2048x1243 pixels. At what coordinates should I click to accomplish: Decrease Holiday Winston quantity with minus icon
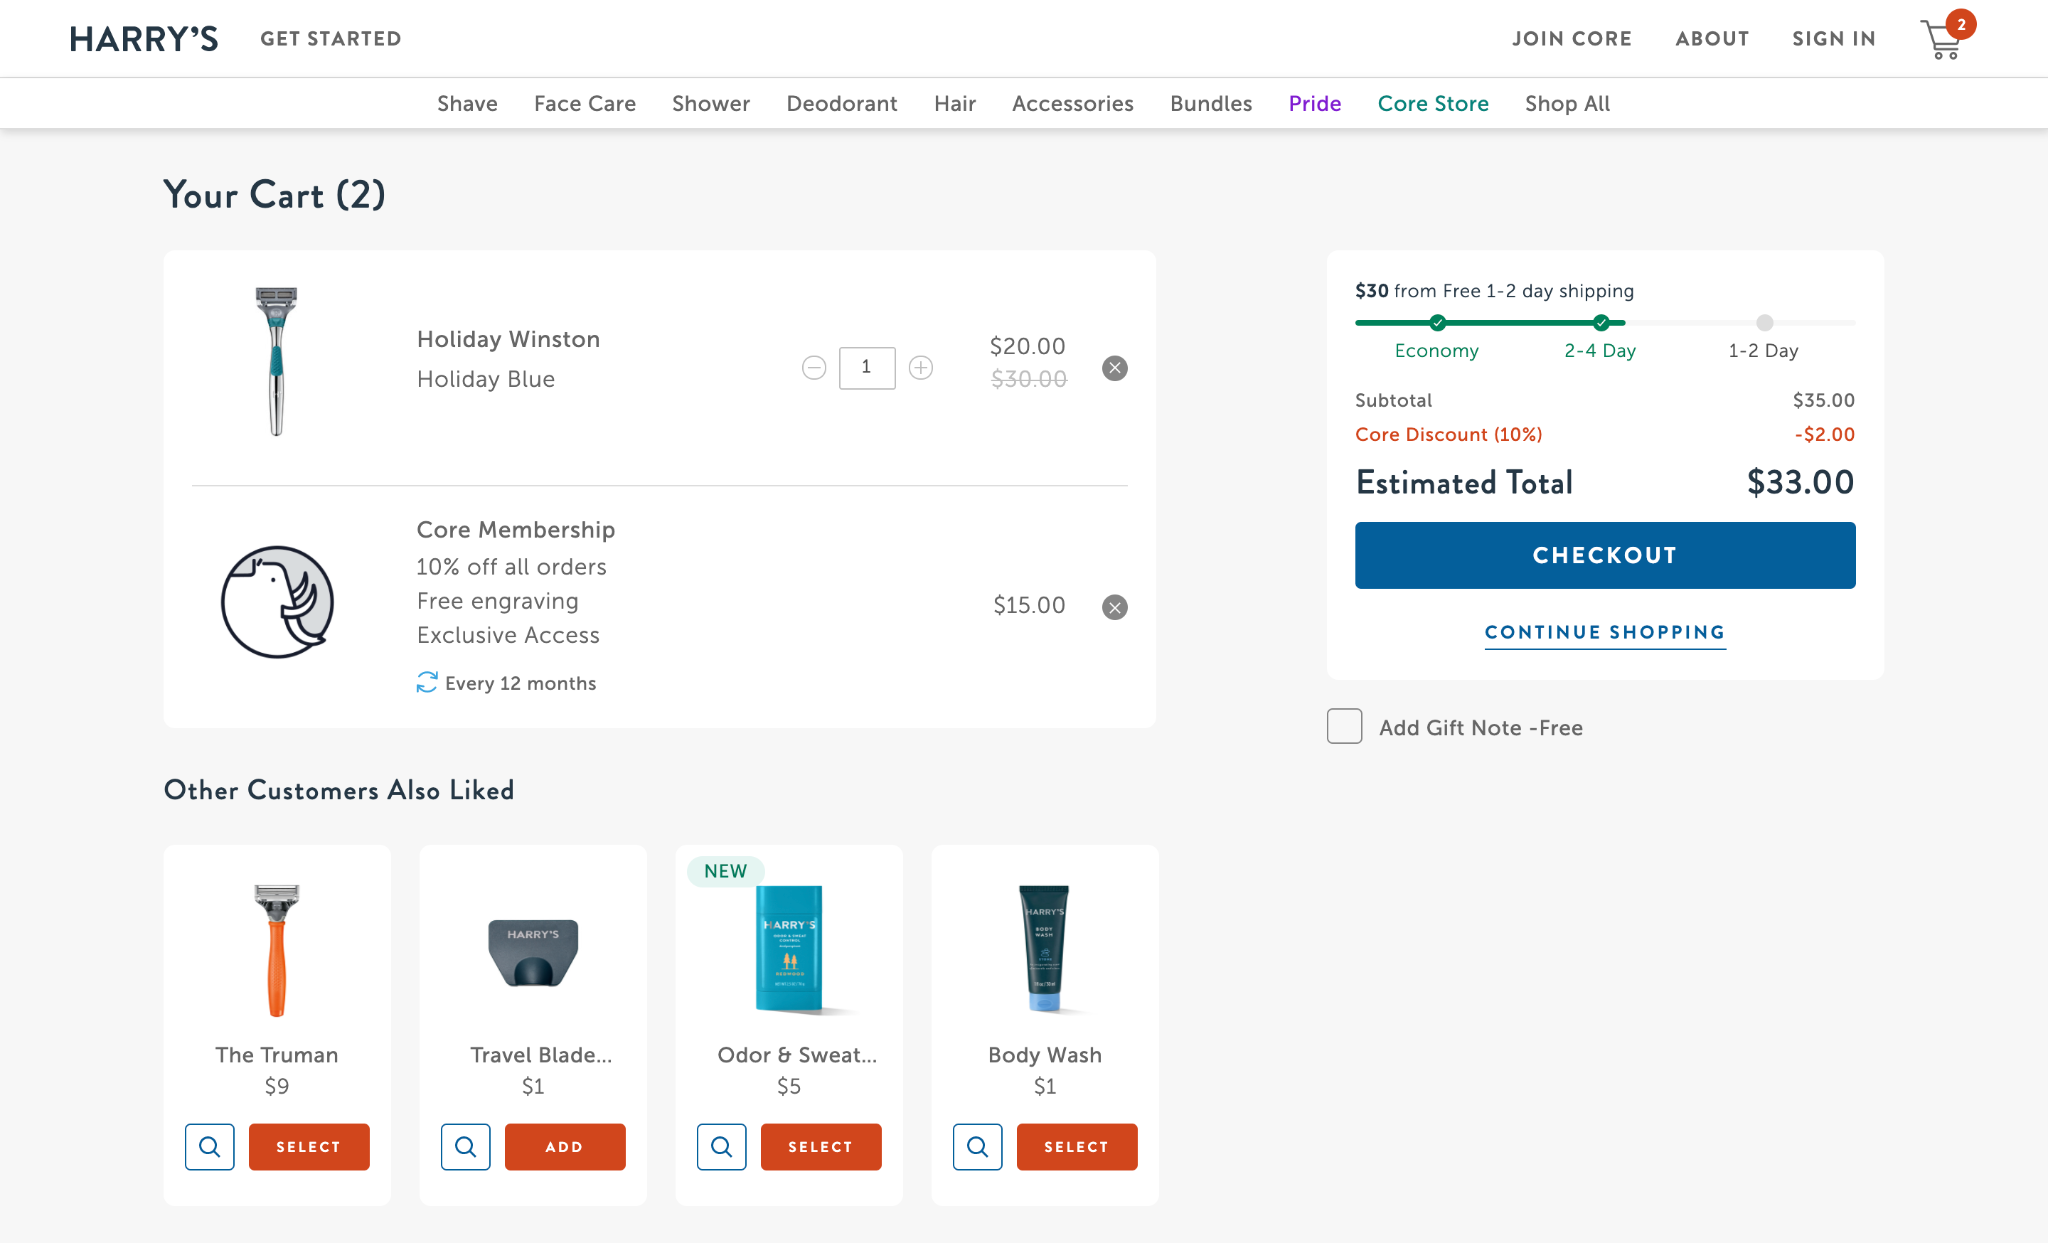click(813, 368)
